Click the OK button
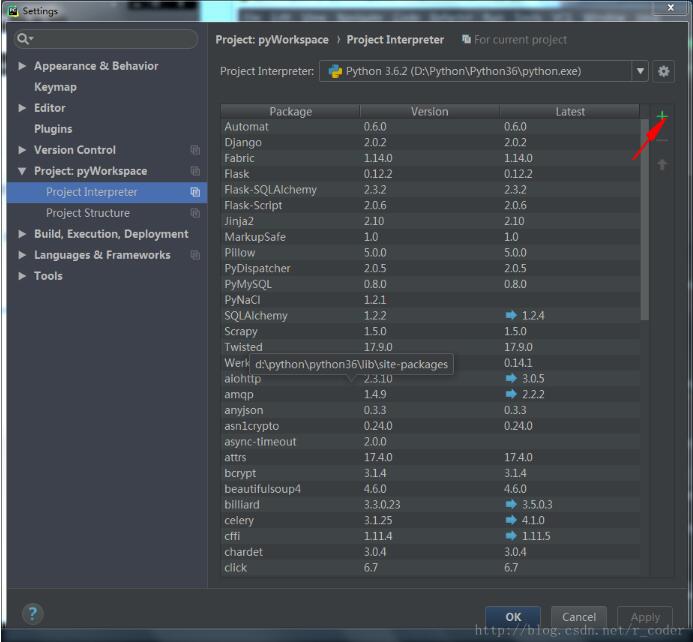The width and height of the screenshot is (693, 642). (513, 617)
